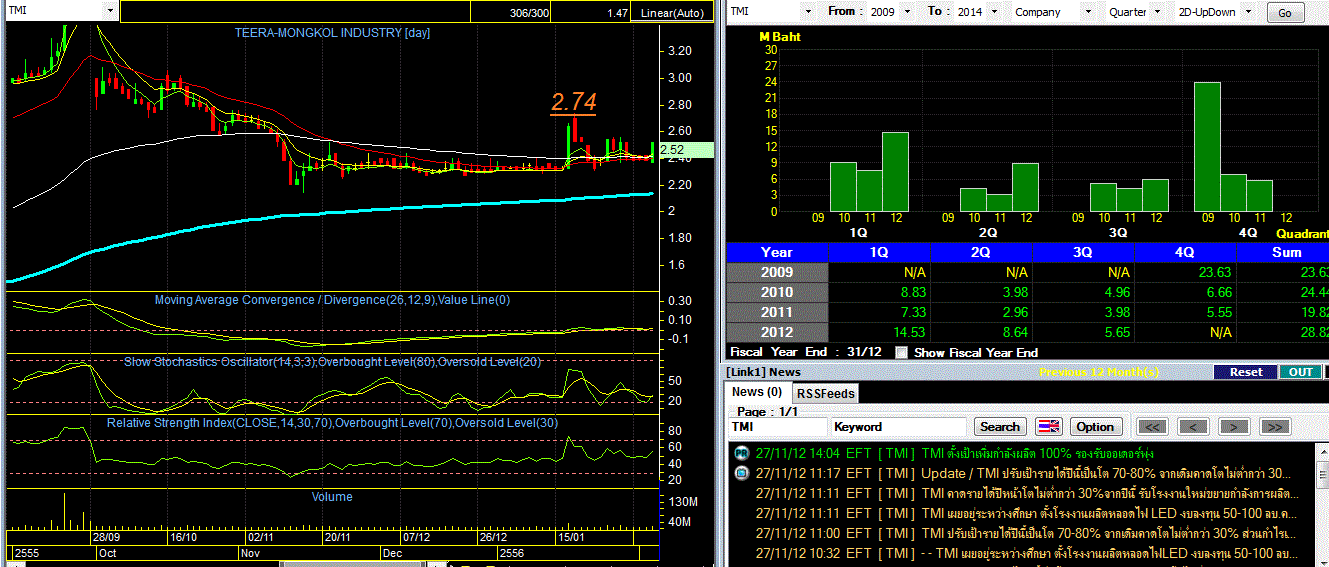Click the TV icon of 11:17 news

tap(741, 473)
